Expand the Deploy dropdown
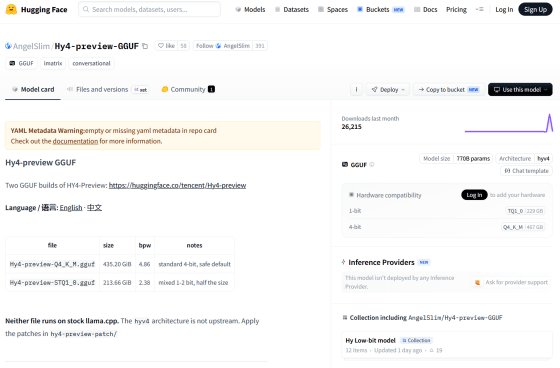 [x=388, y=89]
